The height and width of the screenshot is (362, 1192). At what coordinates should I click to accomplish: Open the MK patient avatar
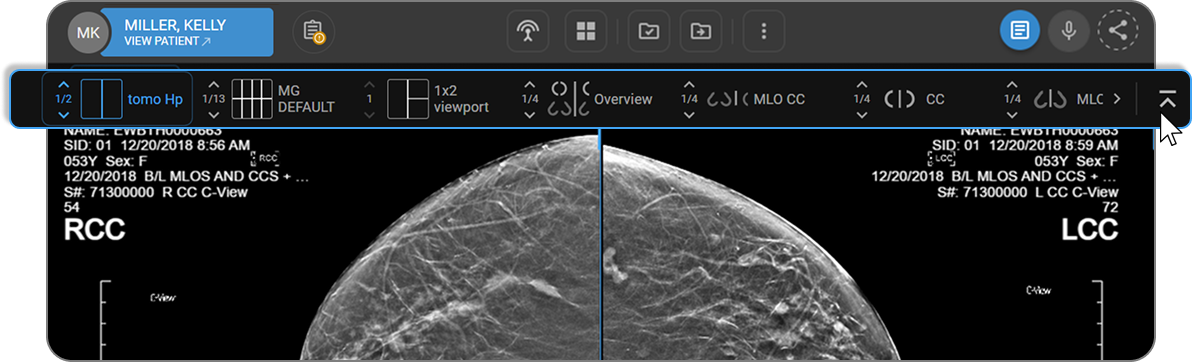point(88,33)
